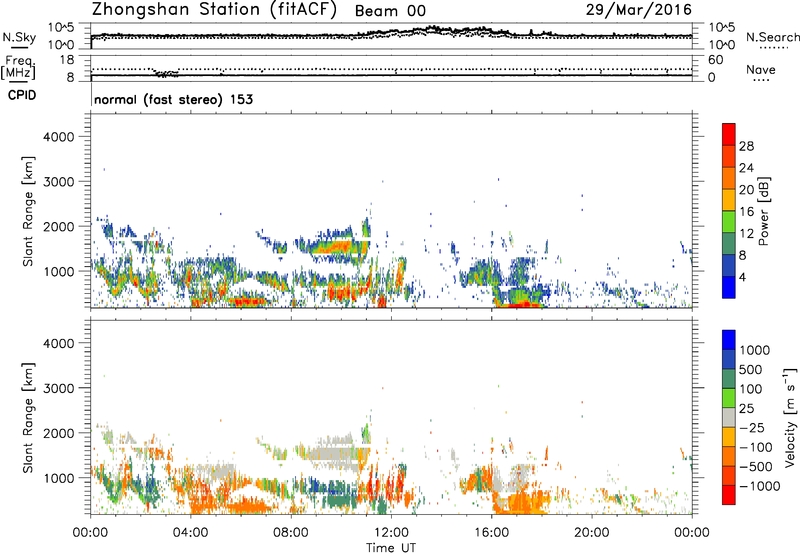The height and width of the screenshot is (554, 800).
Task: Select the 'Beam 00' label
Action: [x=390, y=11]
